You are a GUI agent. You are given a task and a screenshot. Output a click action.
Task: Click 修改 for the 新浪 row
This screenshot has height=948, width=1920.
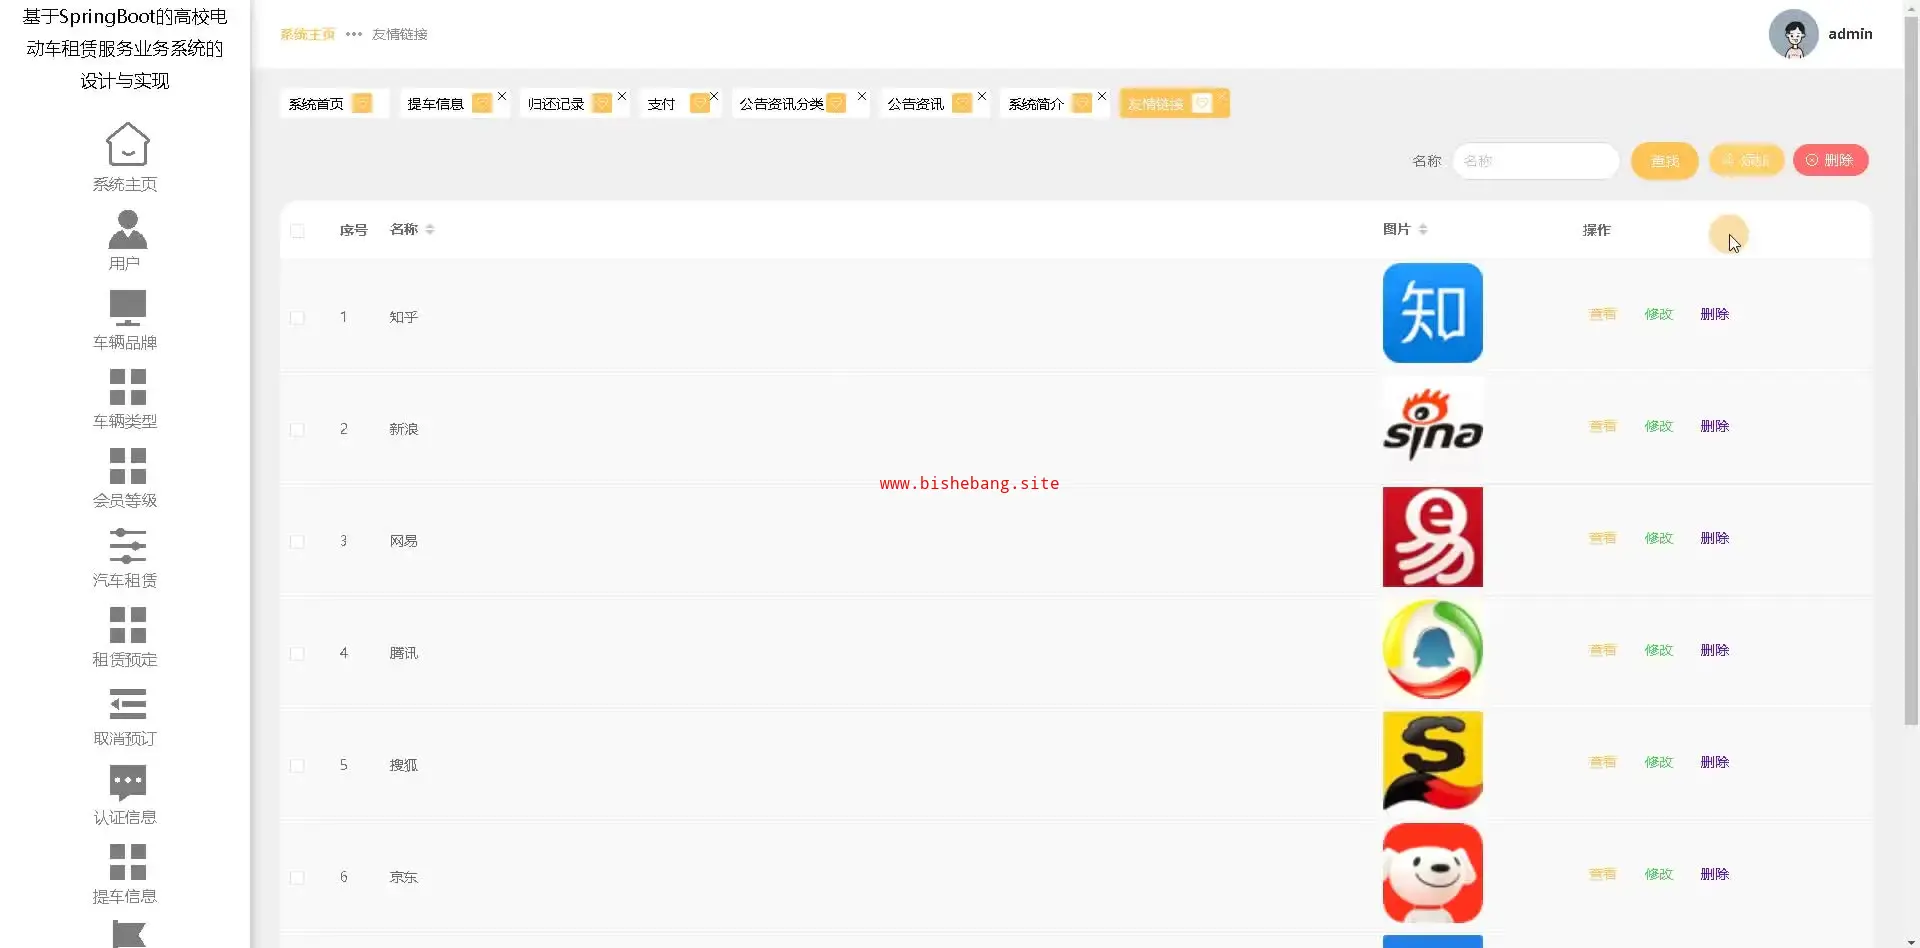coord(1658,426)
